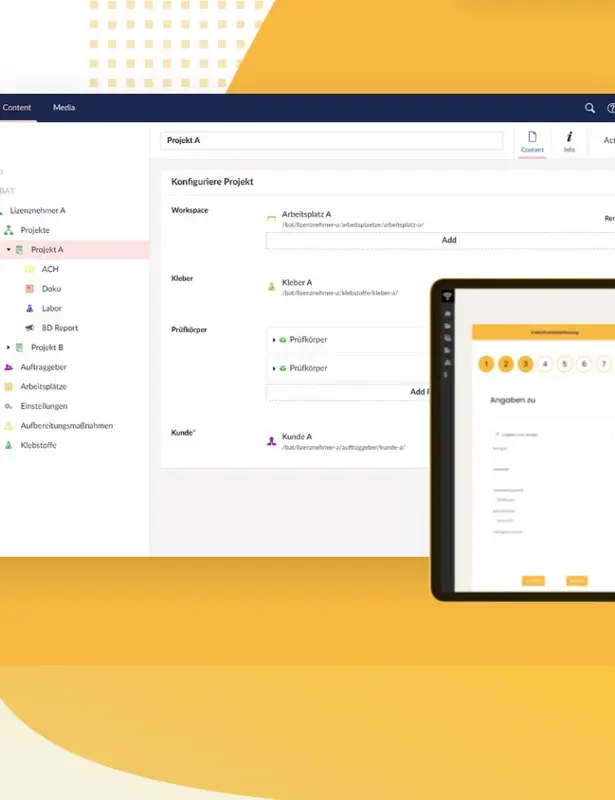Collapse the Projekt A tree node
This screenshot has height=800, width=615.
tap(9, 250)
